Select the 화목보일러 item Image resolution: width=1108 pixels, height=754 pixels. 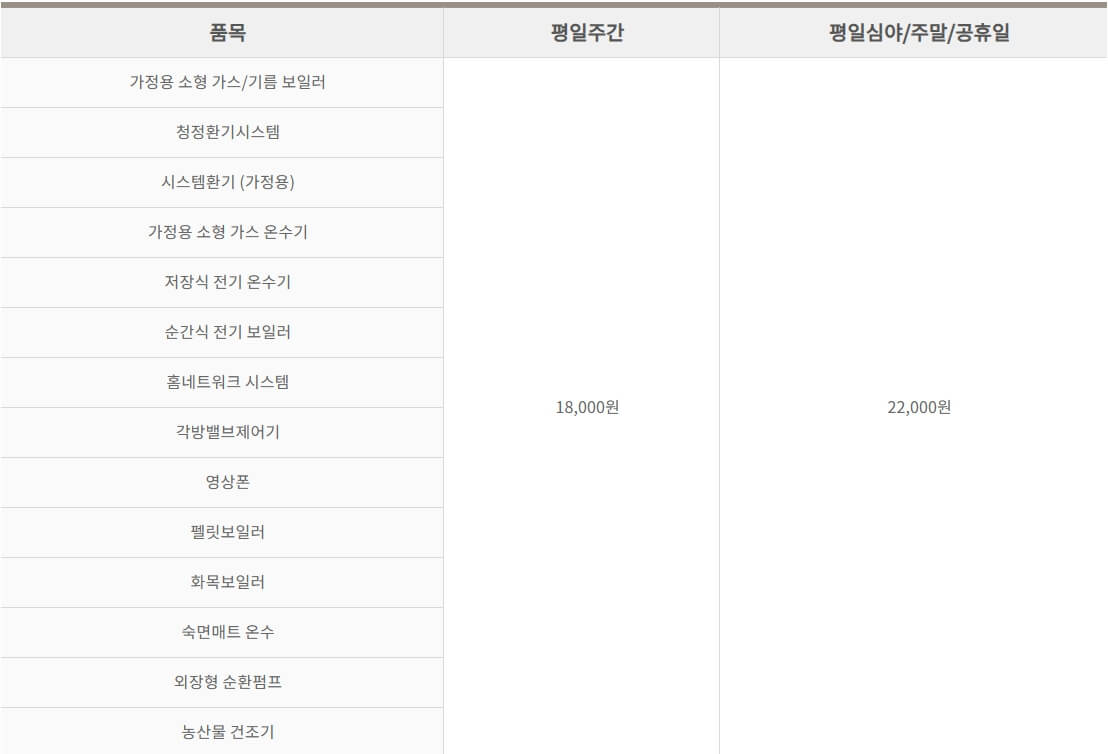point(222,582)
